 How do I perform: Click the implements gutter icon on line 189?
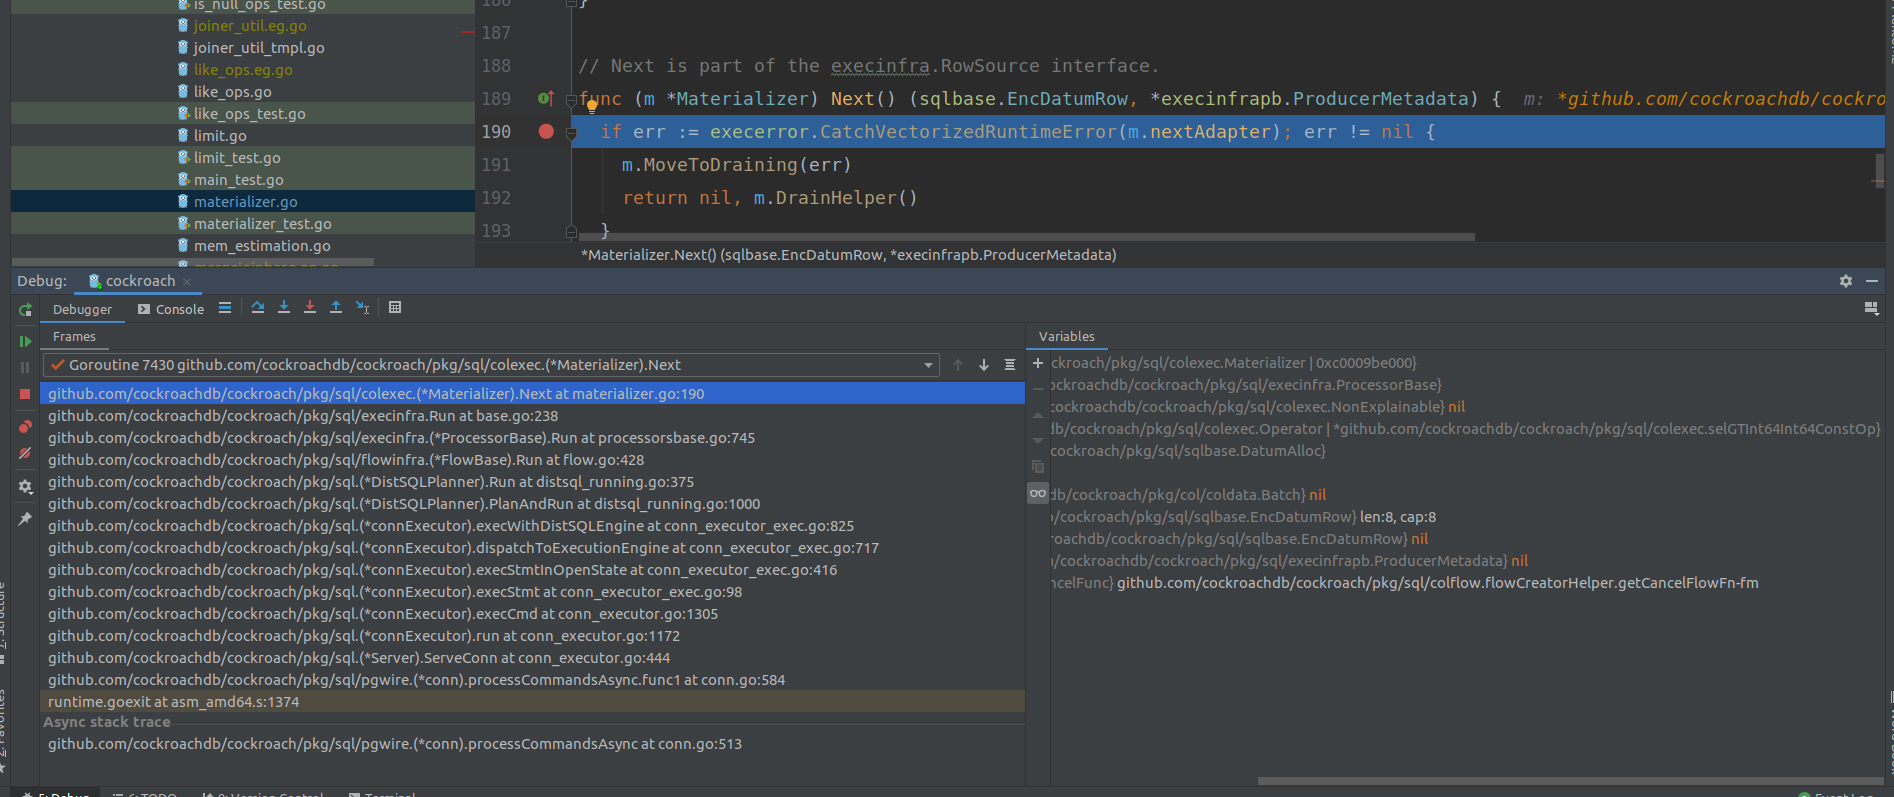545,99
